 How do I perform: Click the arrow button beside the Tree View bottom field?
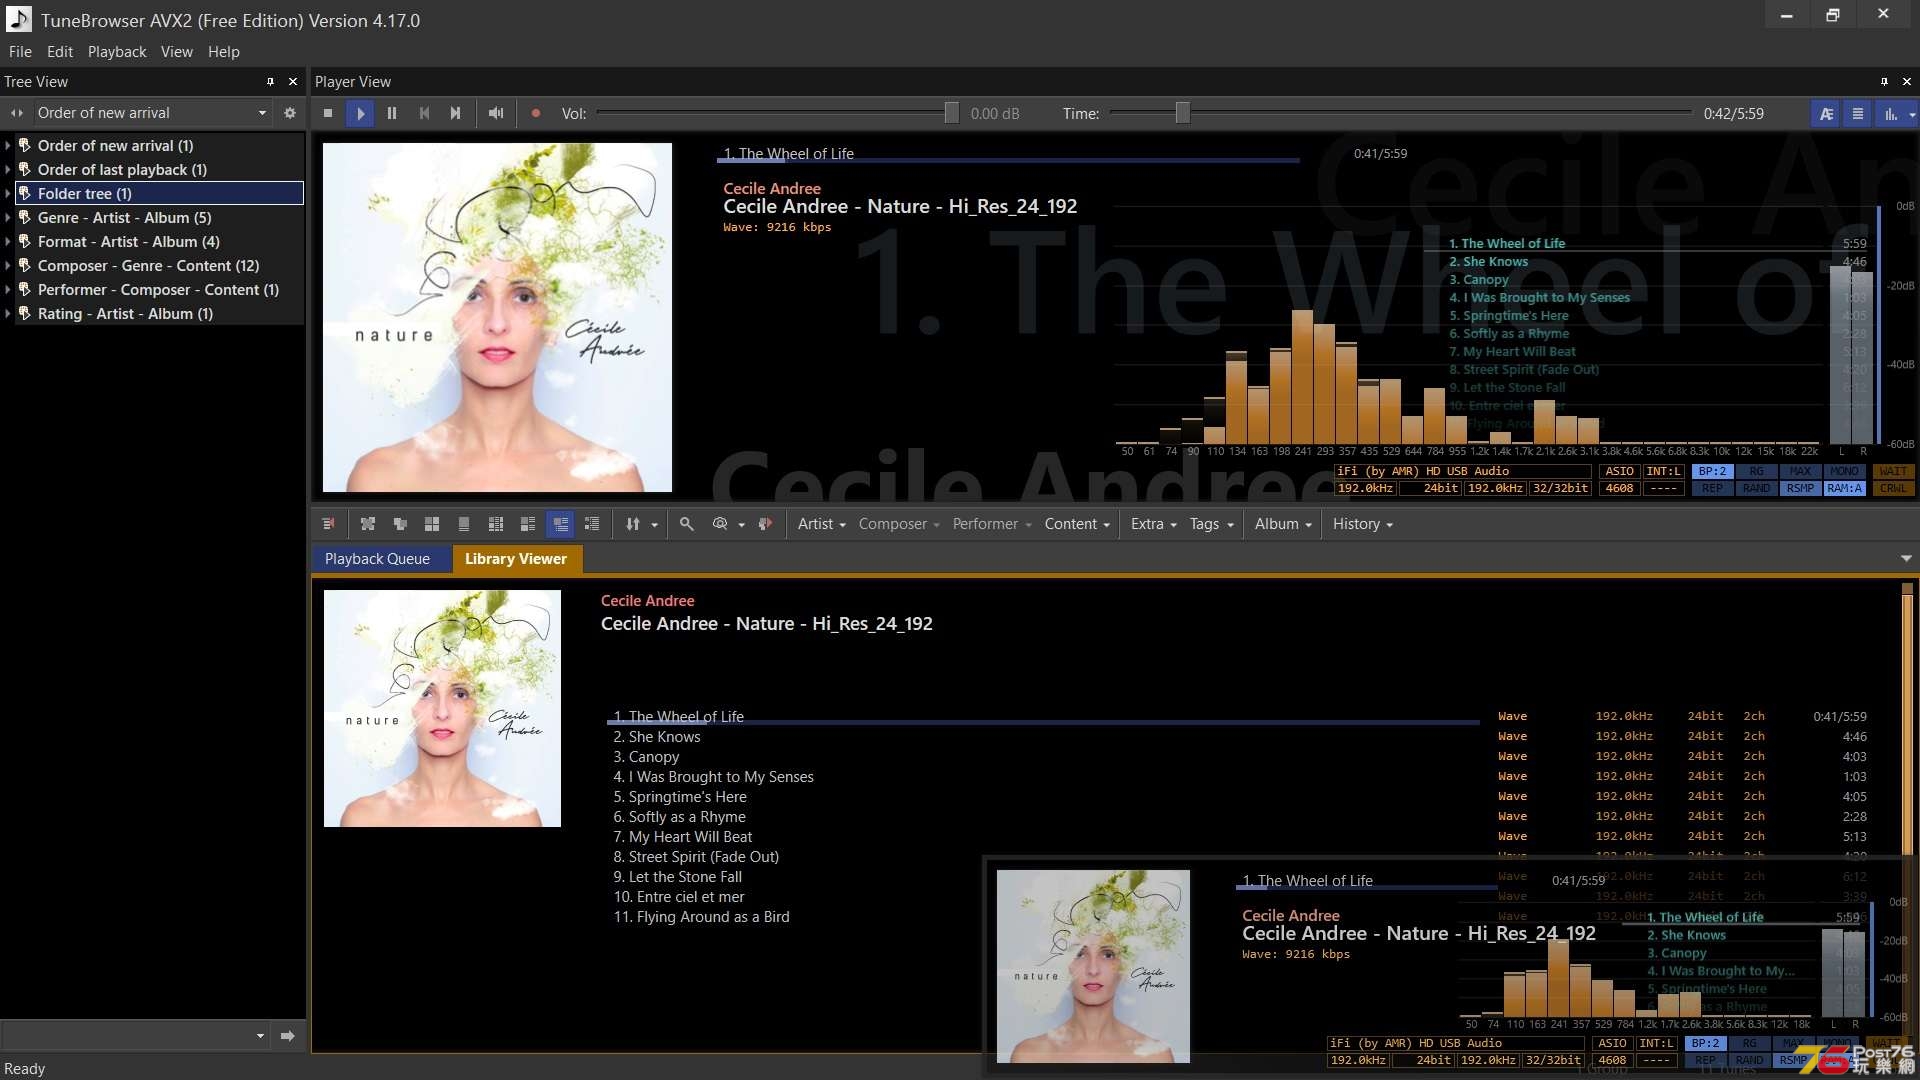(x=288, y=1036)
